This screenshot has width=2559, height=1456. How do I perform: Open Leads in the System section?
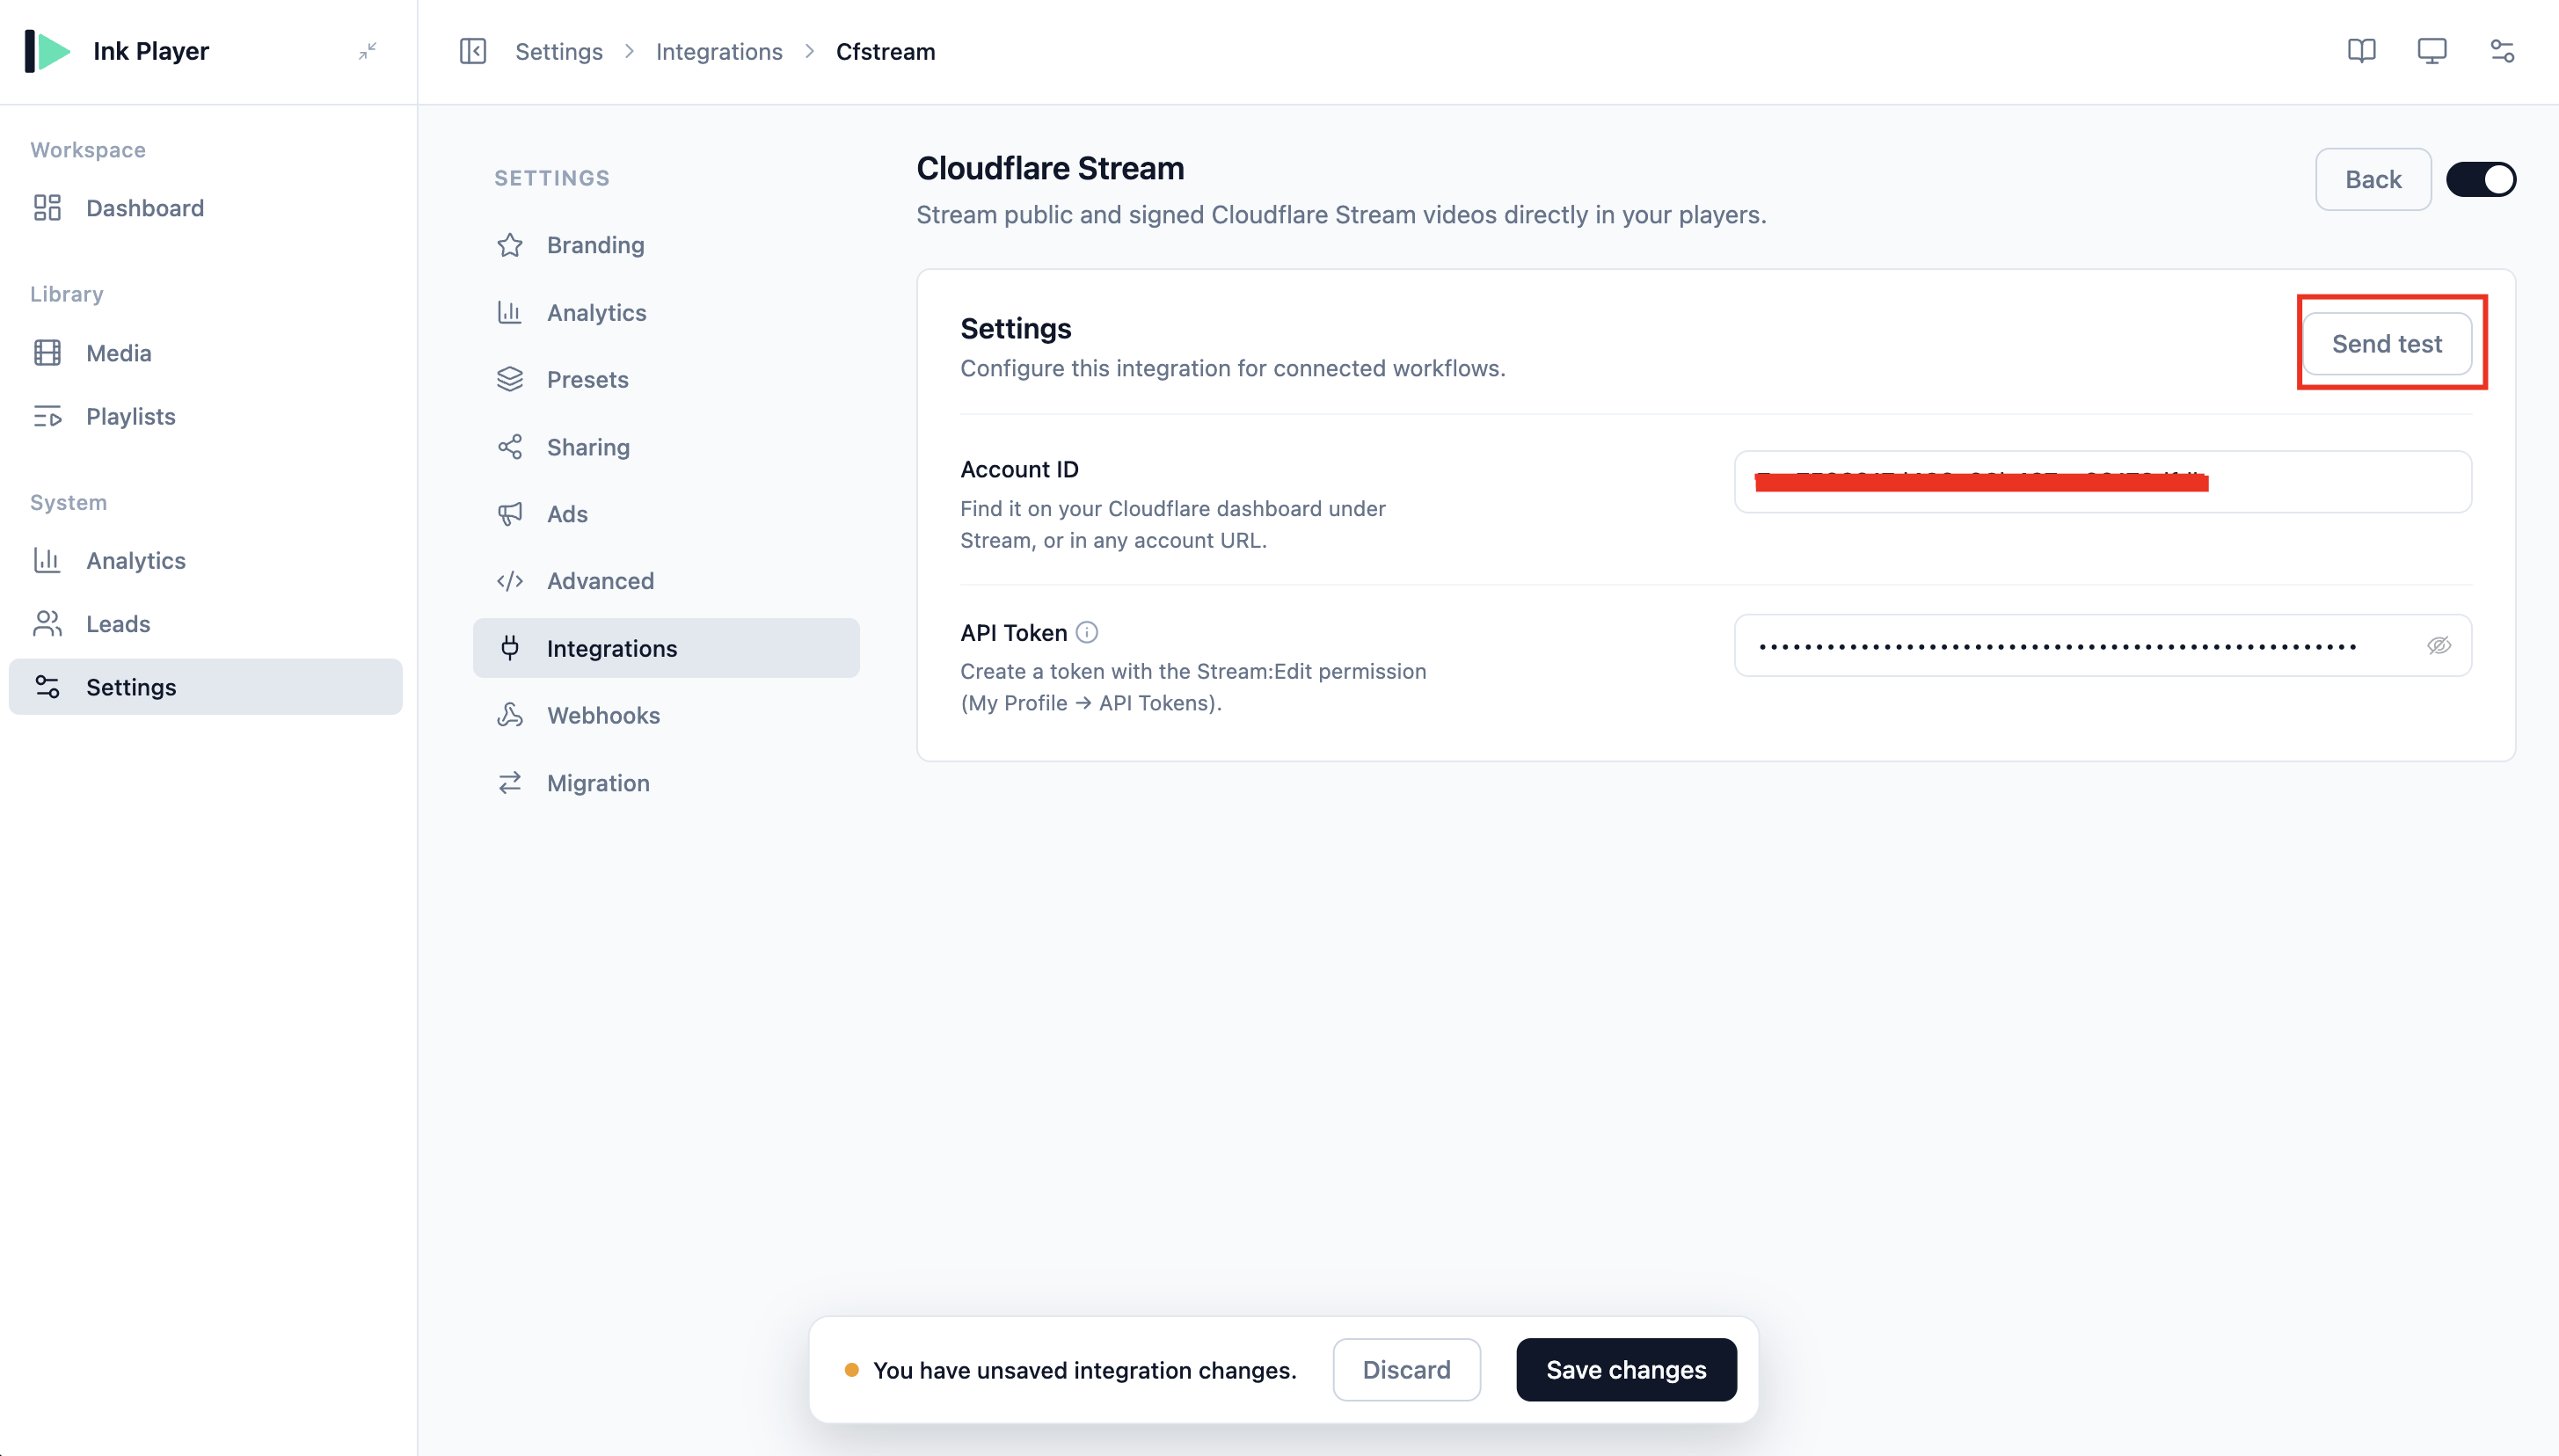click(206, 624)
